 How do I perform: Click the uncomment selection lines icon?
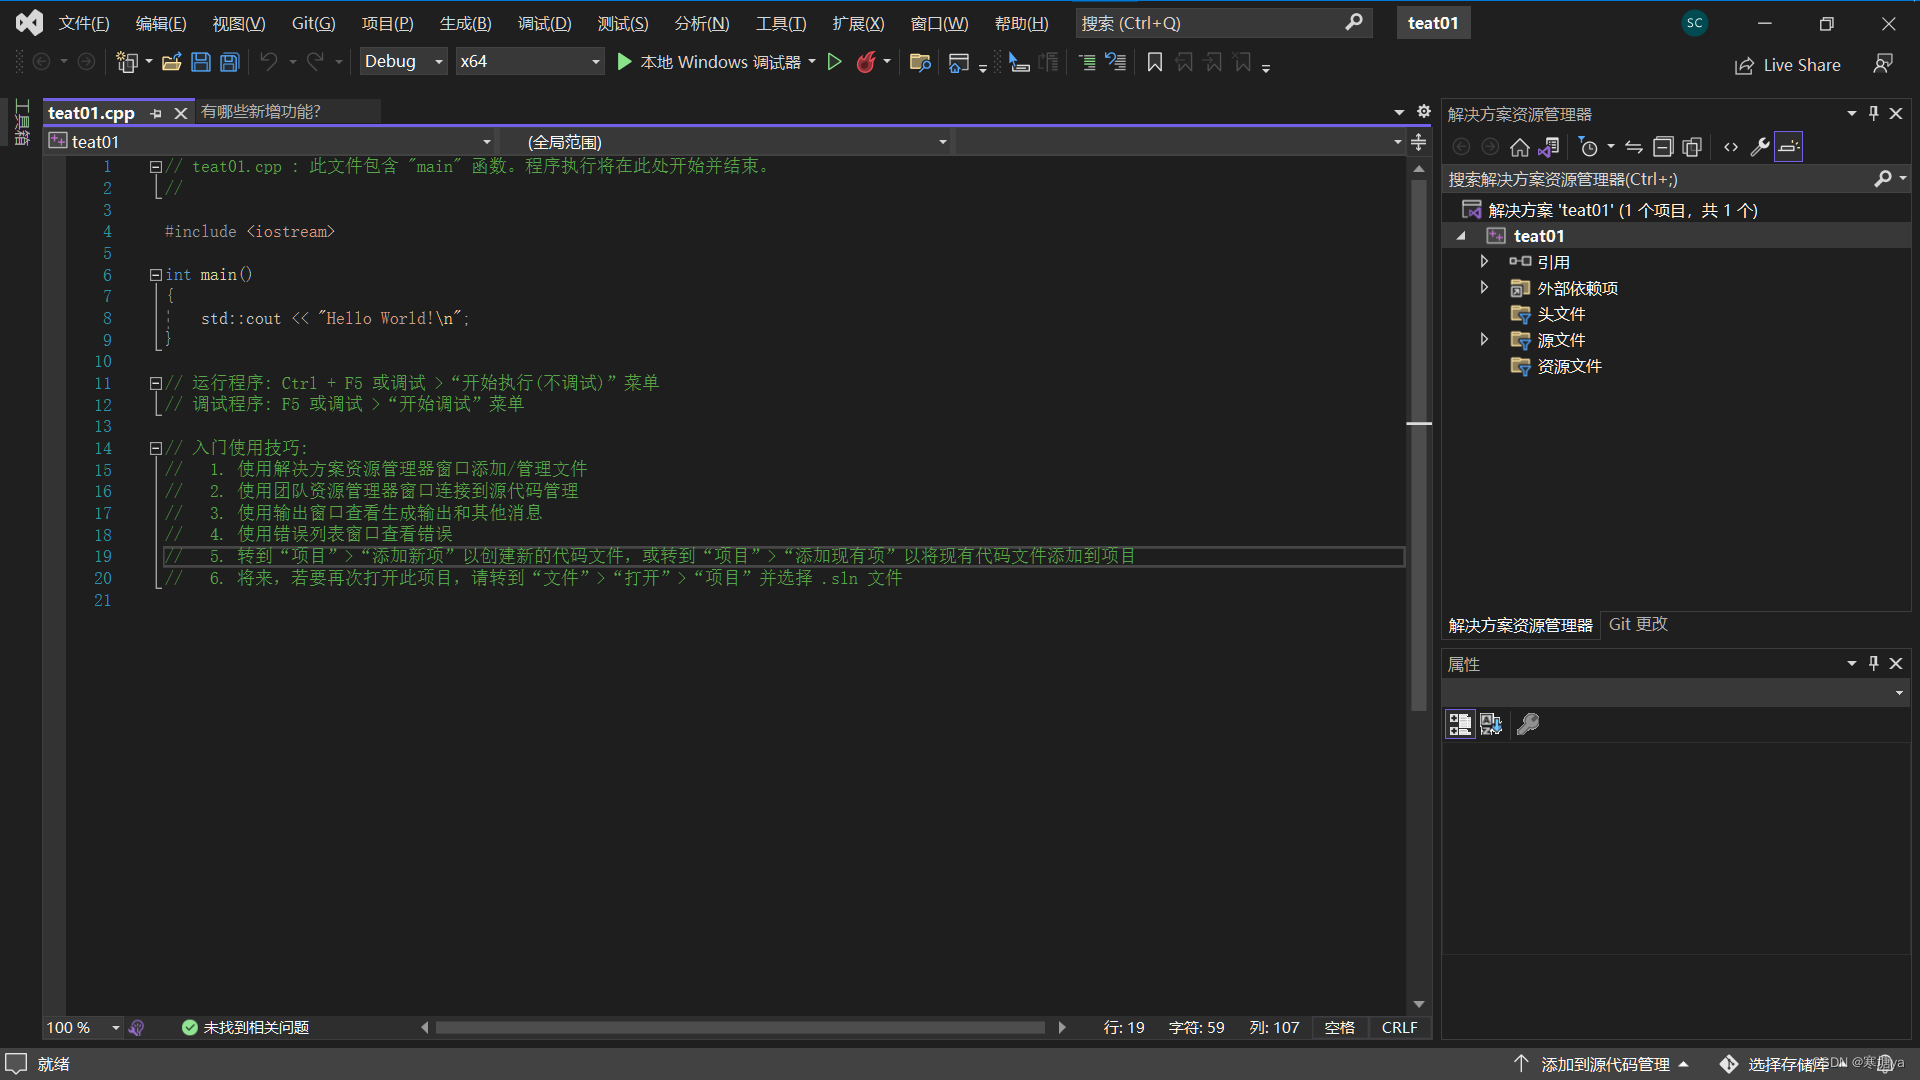tap(1116, 63)
